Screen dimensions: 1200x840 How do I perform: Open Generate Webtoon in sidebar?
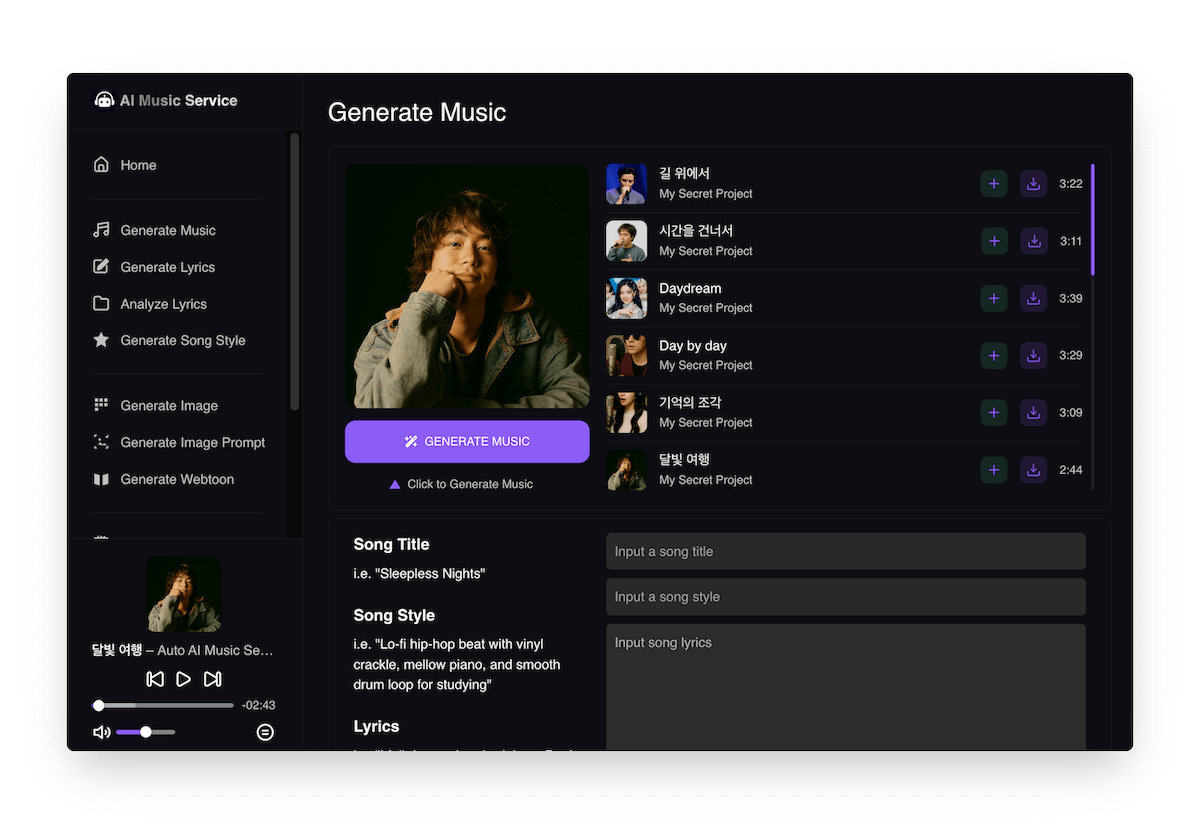(x=176, y=479)
